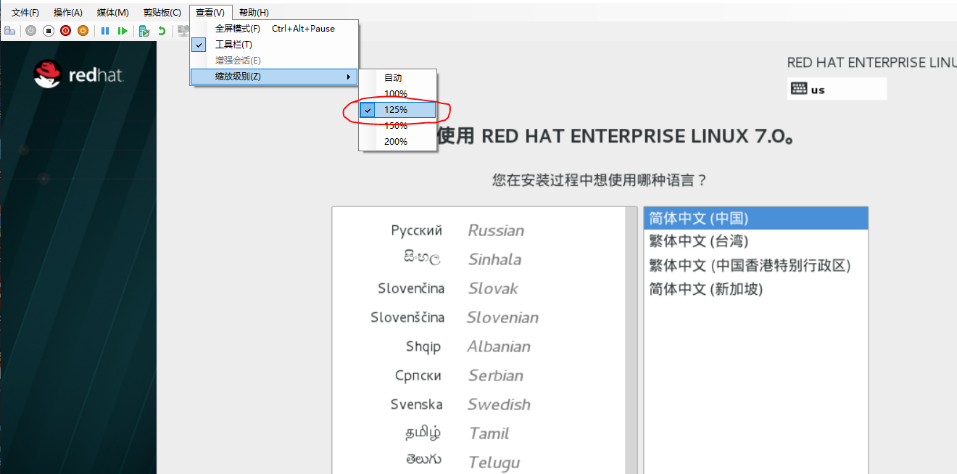
Task: Select the 自动 zoom option
Action: pyautogui.click(x=393, y=78)
